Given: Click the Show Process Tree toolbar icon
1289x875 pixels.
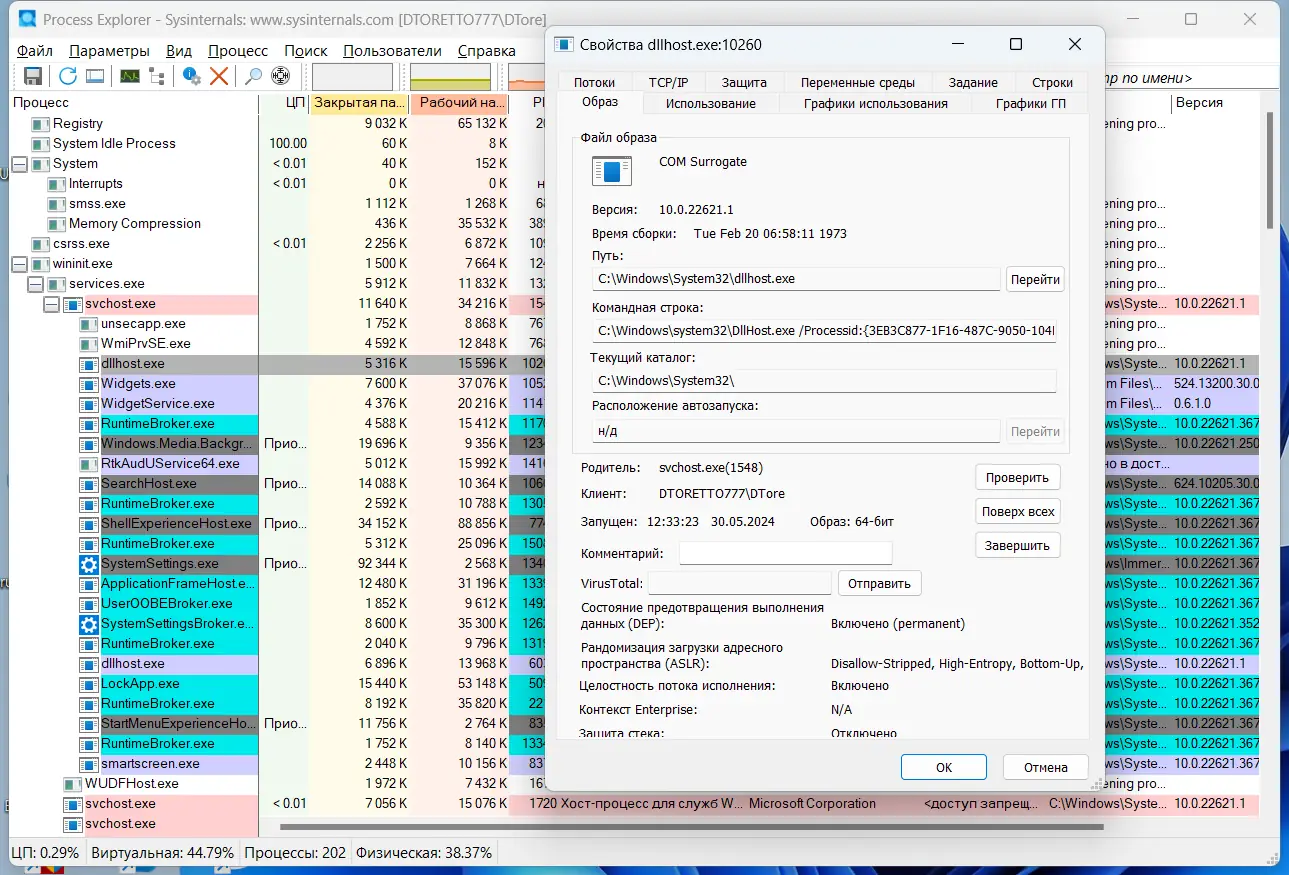Looking at the screenshot, I should tap(156, 76).
